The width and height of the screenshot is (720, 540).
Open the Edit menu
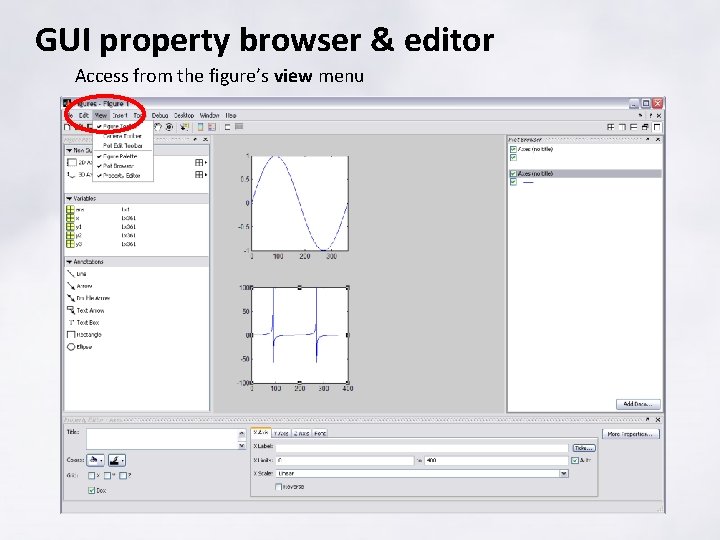coord(84,116)
